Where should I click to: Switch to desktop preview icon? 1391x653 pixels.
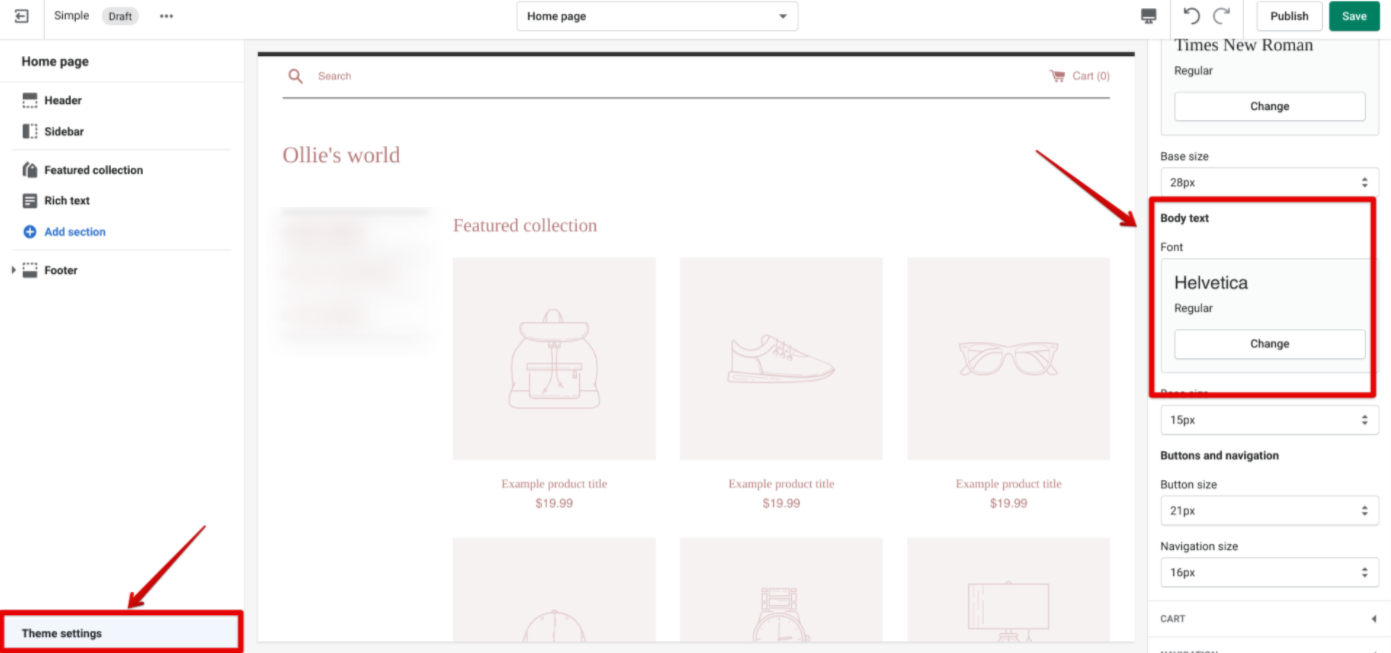[1149, 16]
